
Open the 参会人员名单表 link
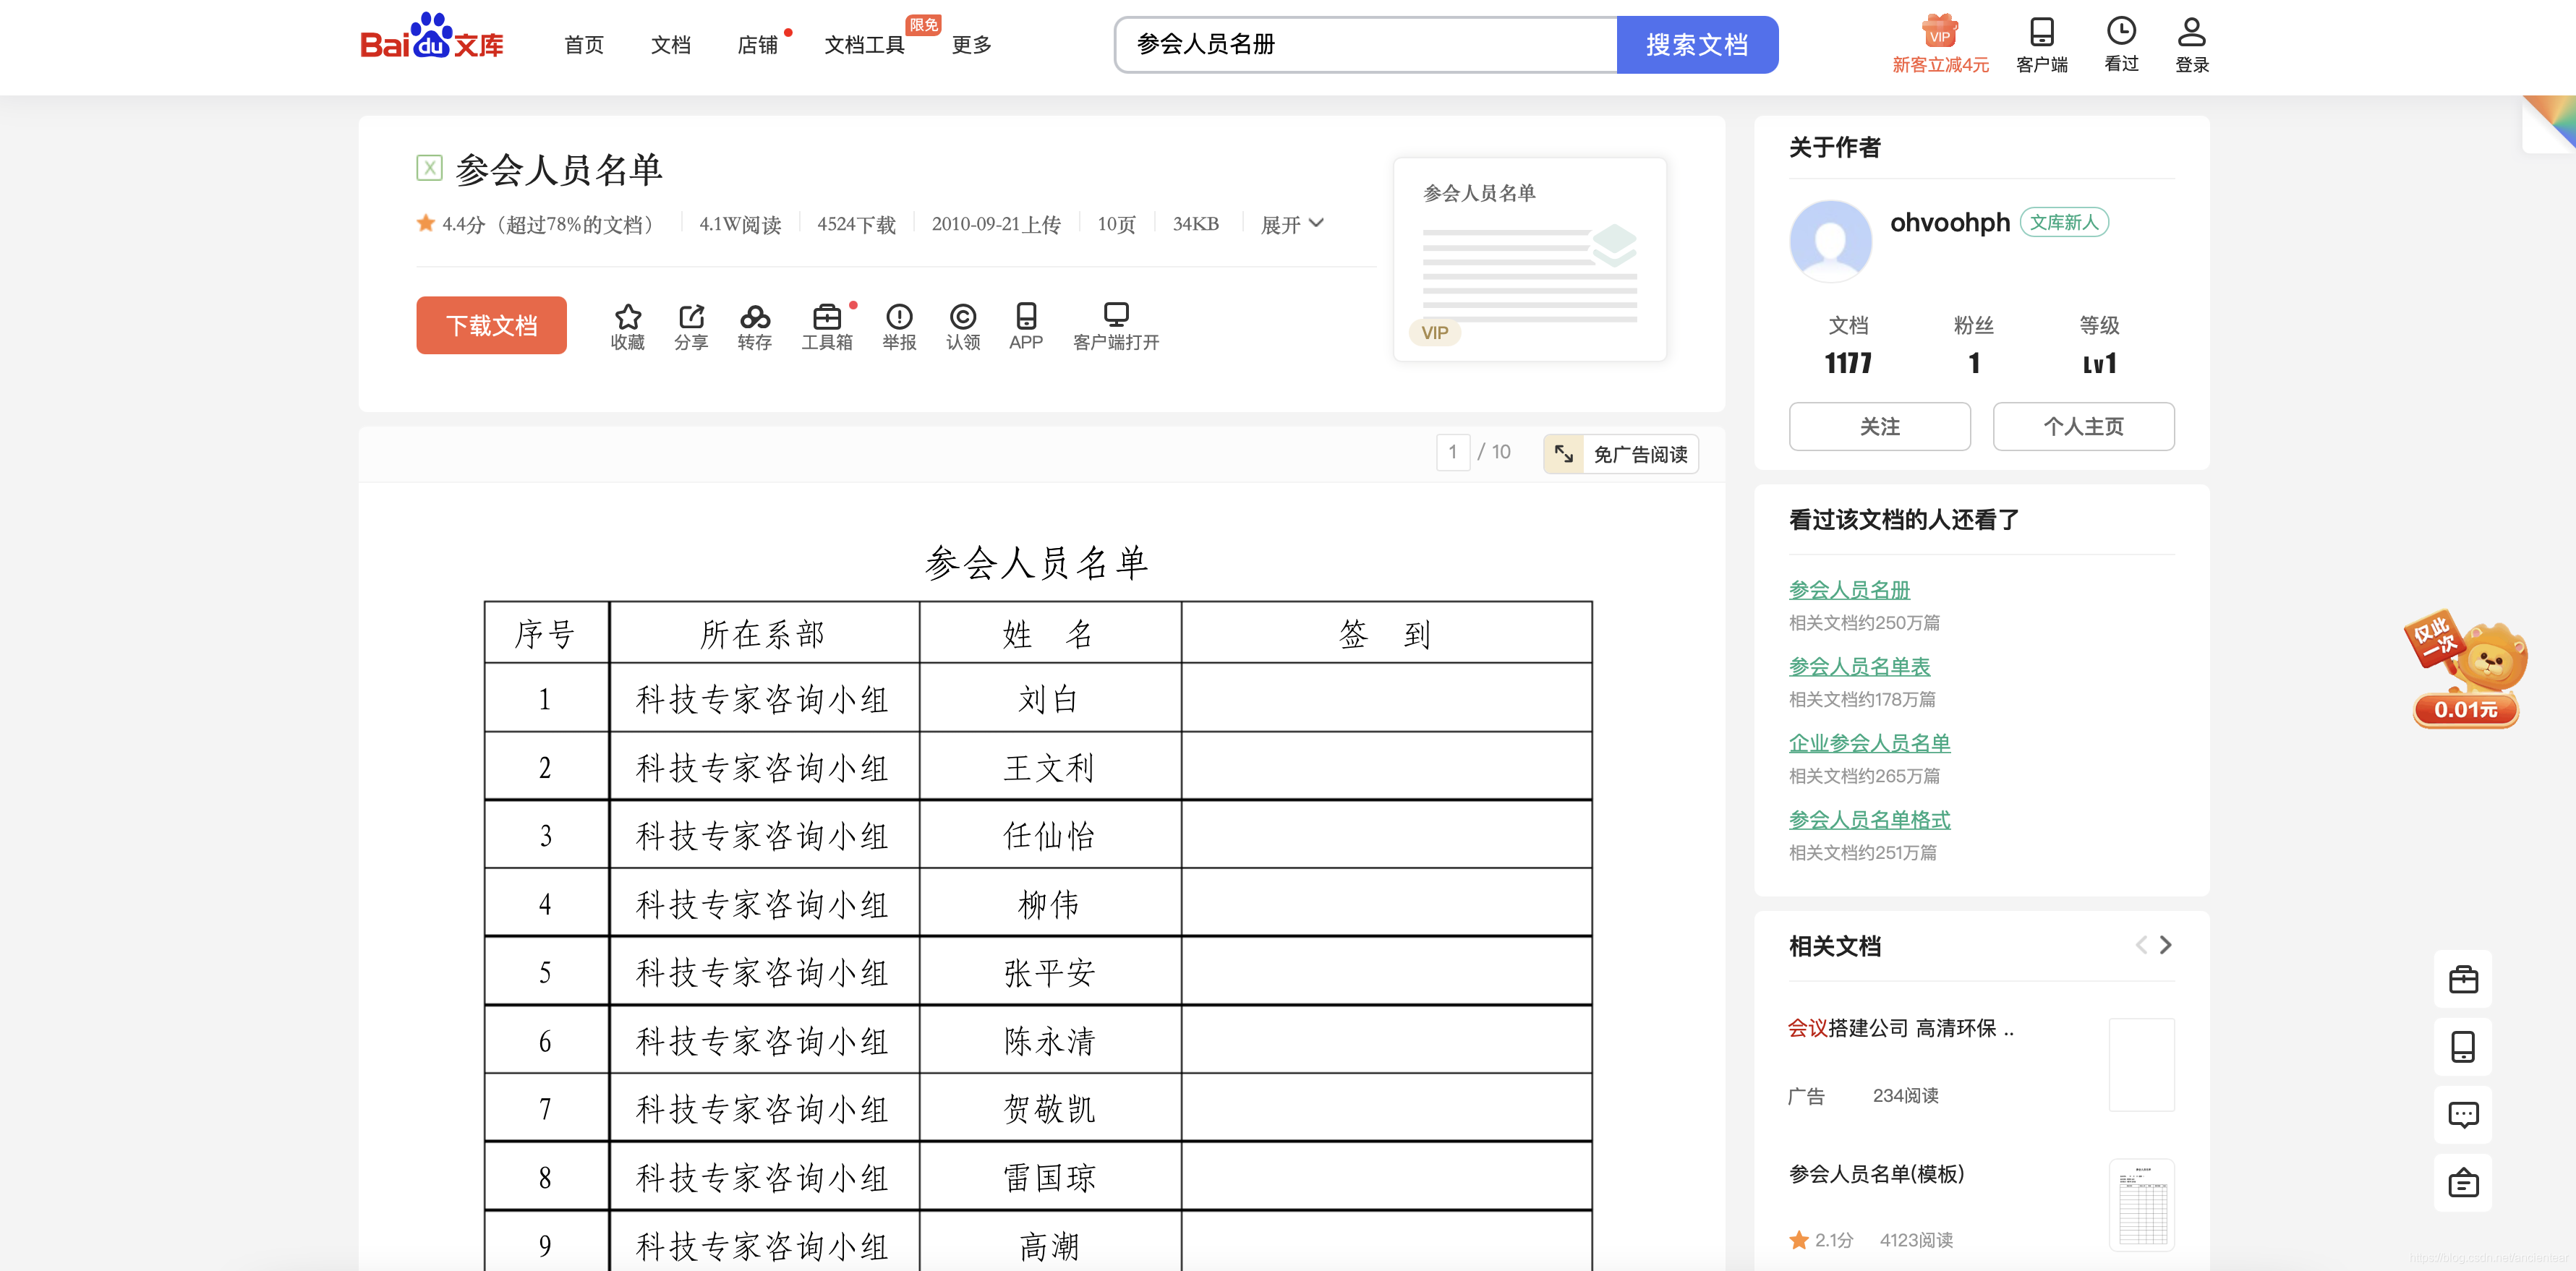[1859, 667]
